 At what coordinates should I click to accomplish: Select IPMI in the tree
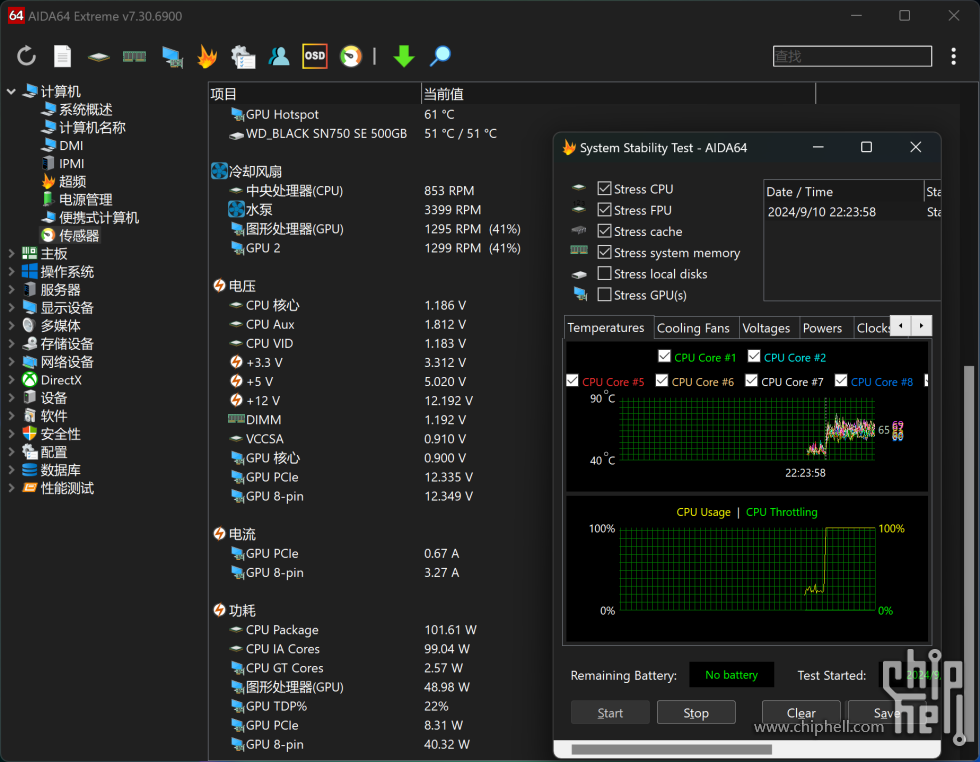[63, 164]
